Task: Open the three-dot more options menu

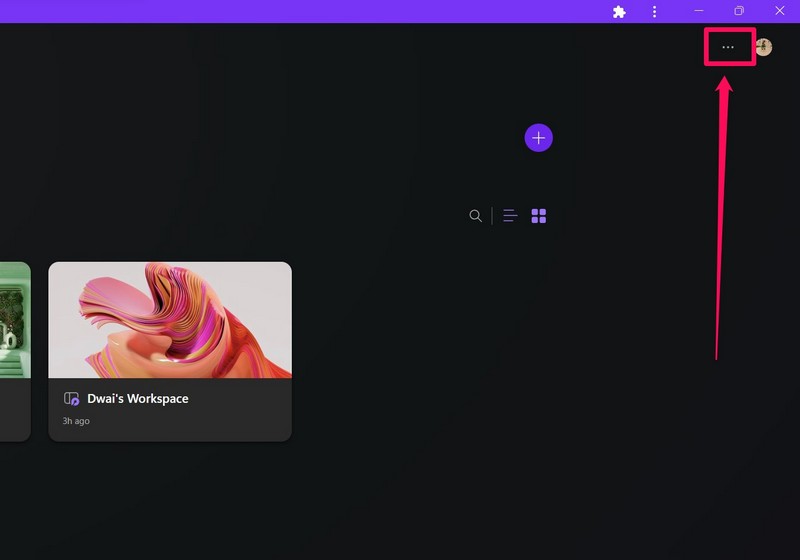Action: pos(728,47)
